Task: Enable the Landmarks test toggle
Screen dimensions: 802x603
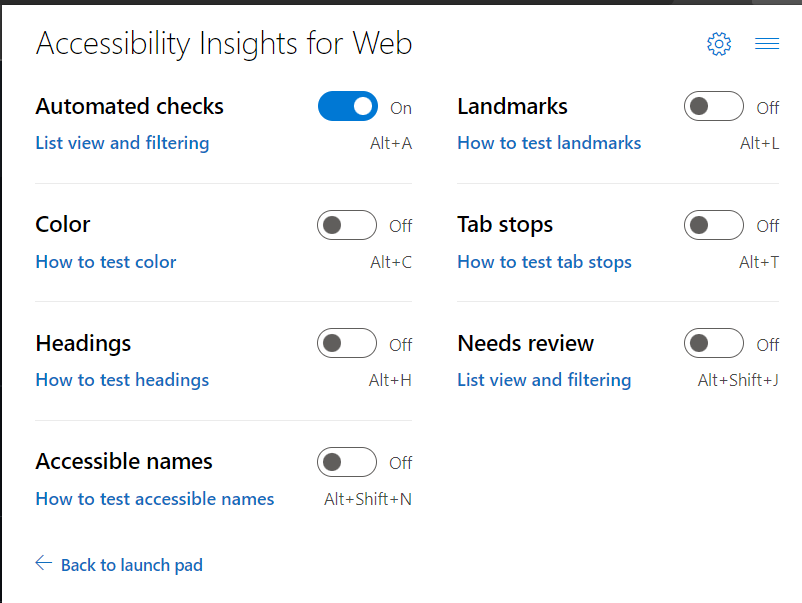Action: coord(713,107)
